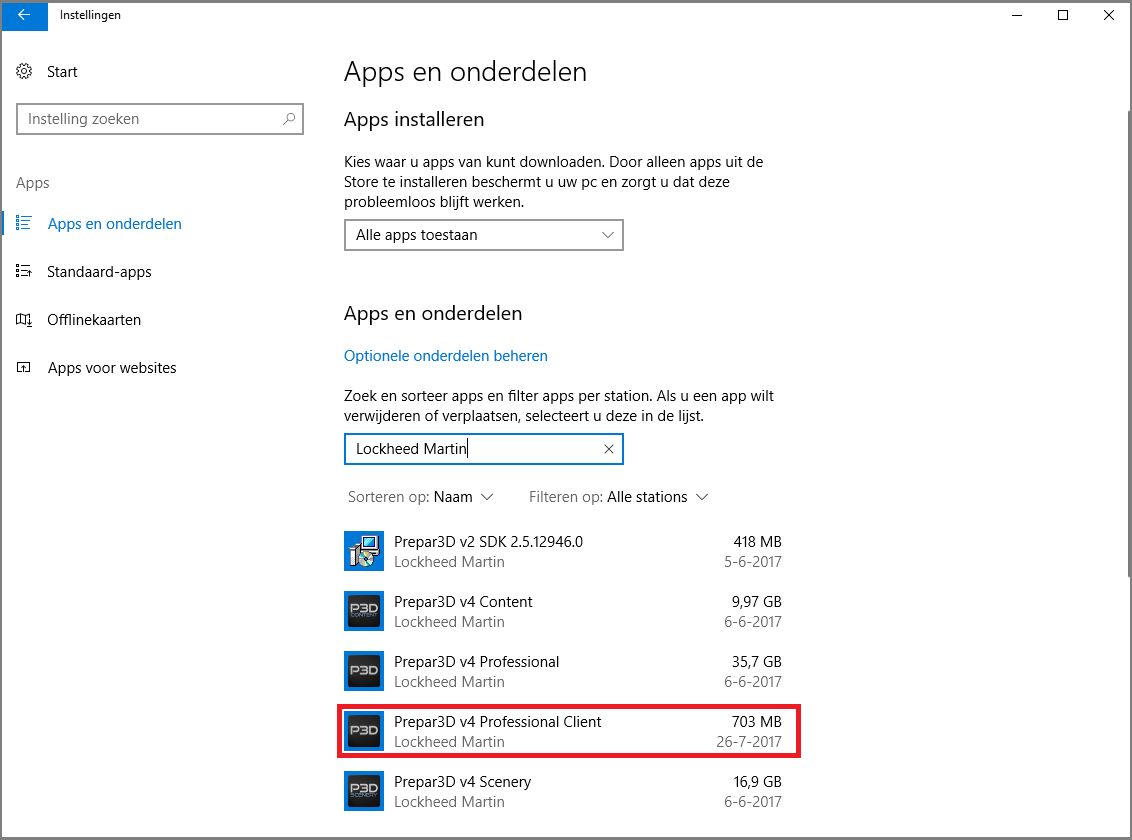The image size is (1132, 840).
Task: Select Prepar3D v4 Scenery entry name
Action: 462,782
